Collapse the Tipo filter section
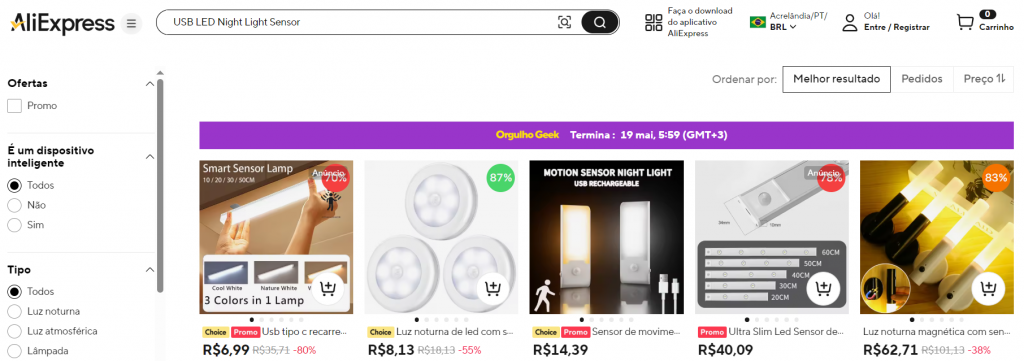Screen dimensions: 1024x361 pos(150,270)
